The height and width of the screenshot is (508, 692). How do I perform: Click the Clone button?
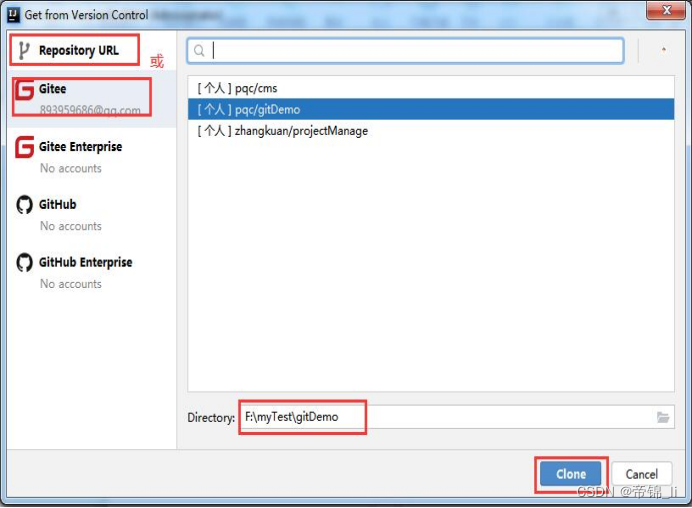coord(571,474)
